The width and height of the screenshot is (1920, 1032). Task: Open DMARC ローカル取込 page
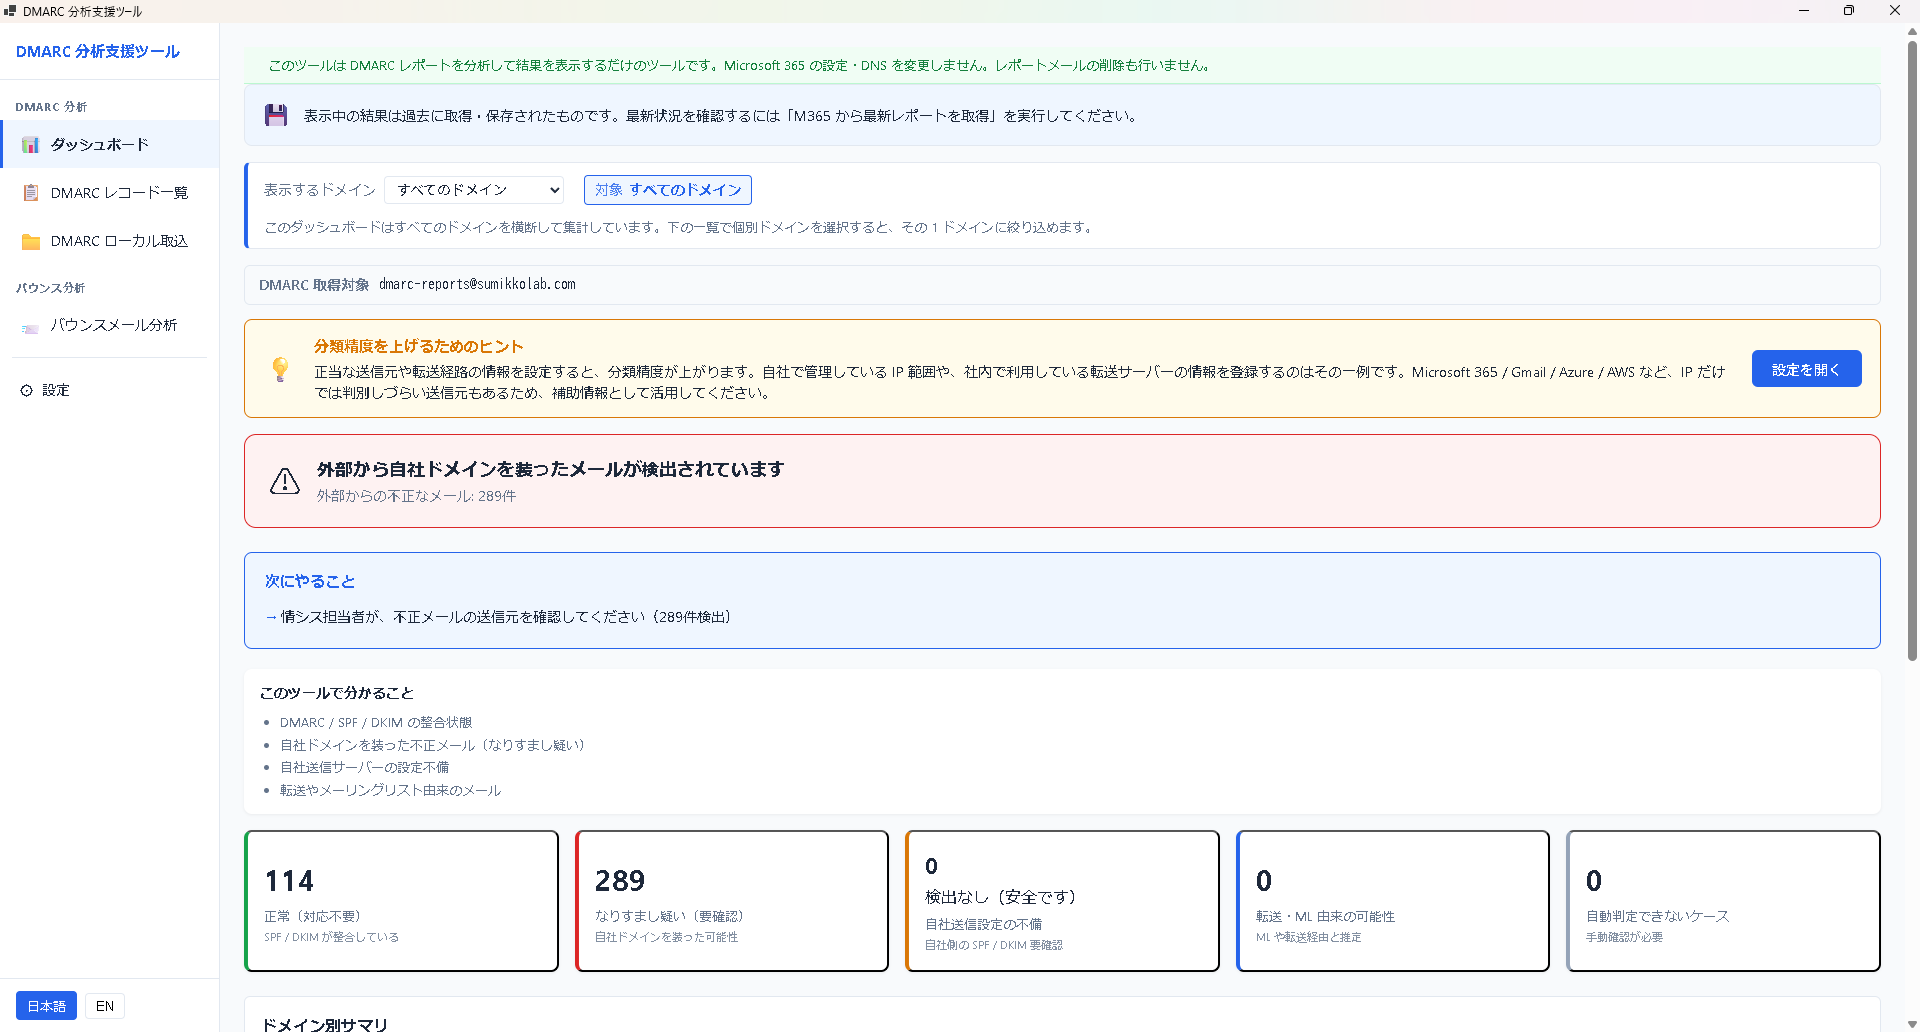110,241
